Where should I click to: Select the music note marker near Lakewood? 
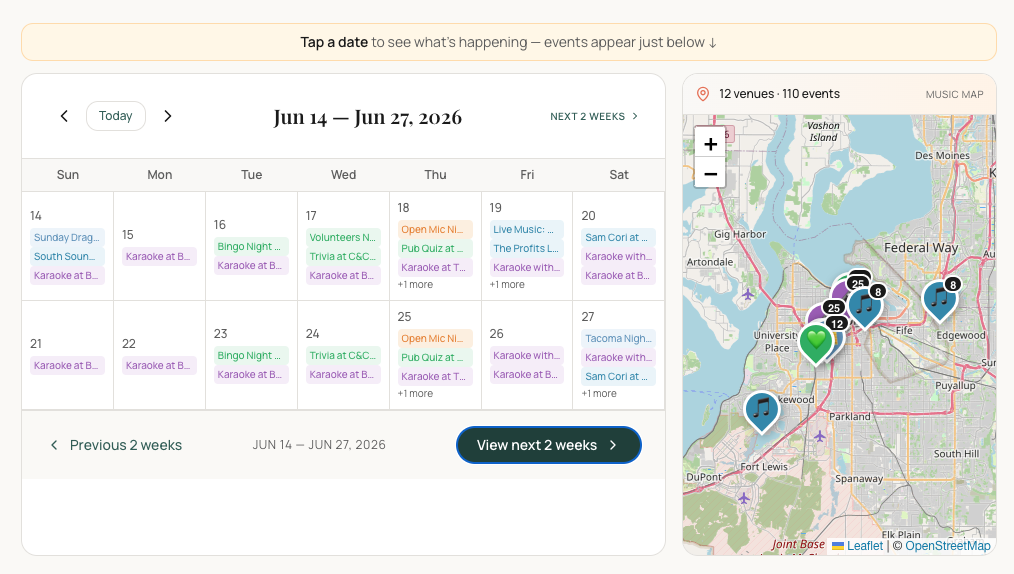[x=762, y=412]
